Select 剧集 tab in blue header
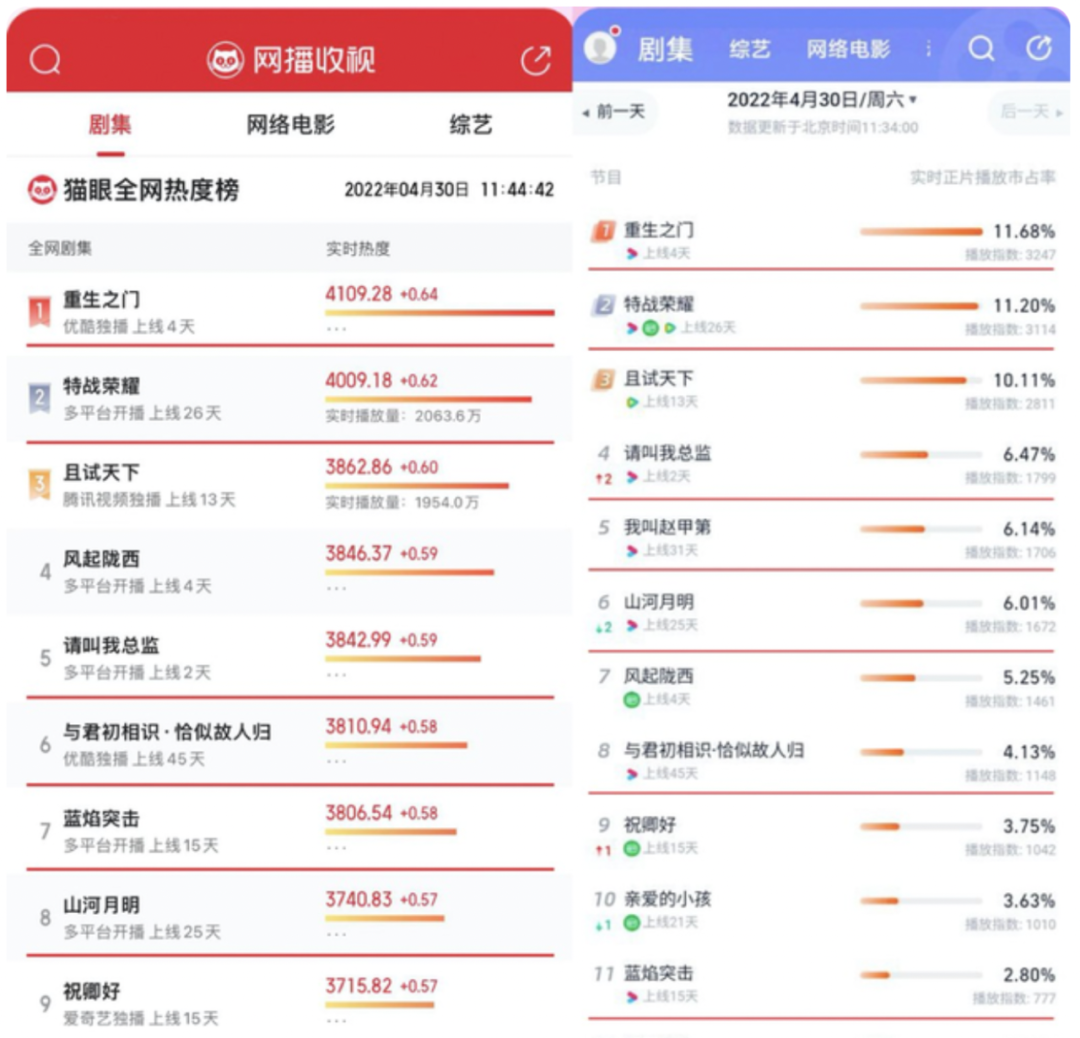The width and height of the screenshot is (1080, 1038). [x=665, y=49]
